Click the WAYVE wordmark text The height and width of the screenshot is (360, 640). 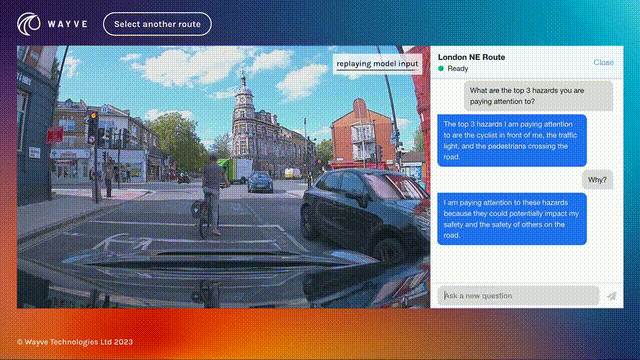(x=67, y=24)
